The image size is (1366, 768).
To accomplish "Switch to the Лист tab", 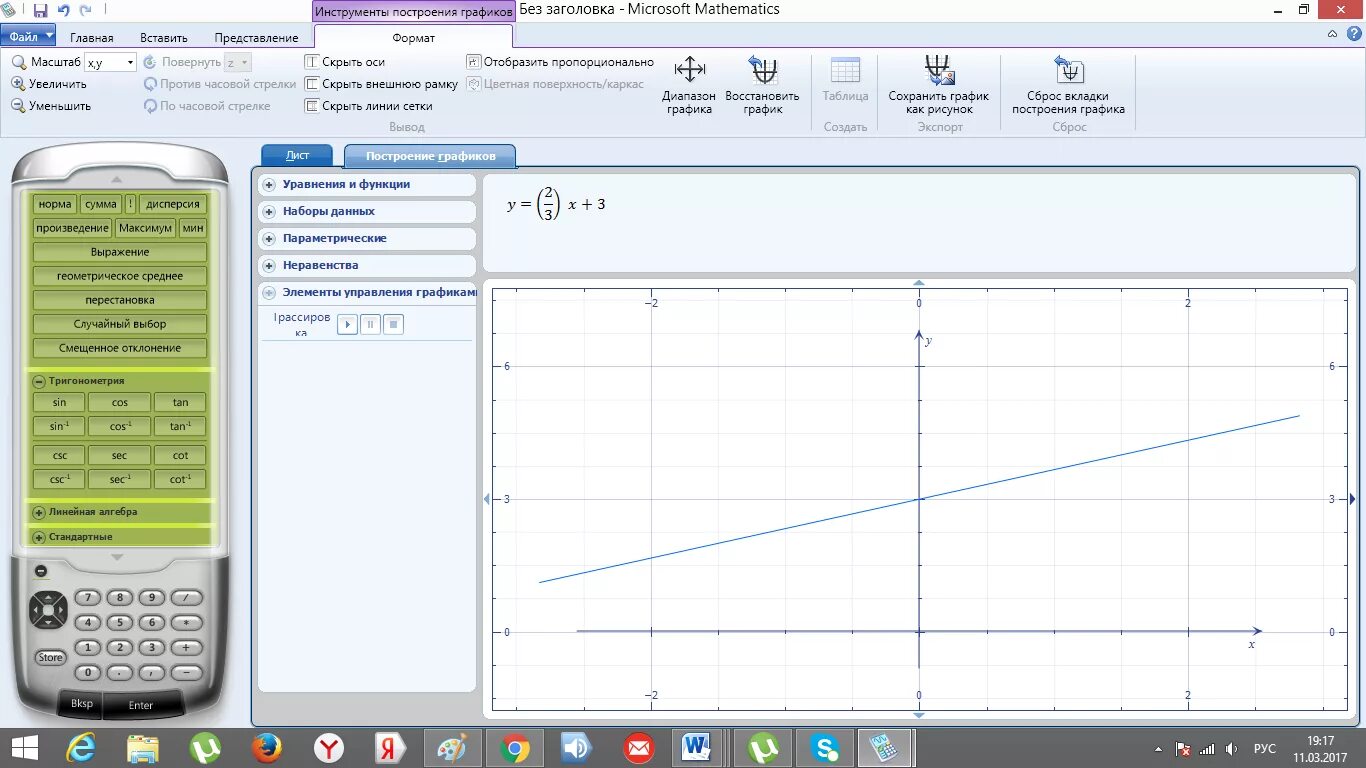I will click(297, 155).
